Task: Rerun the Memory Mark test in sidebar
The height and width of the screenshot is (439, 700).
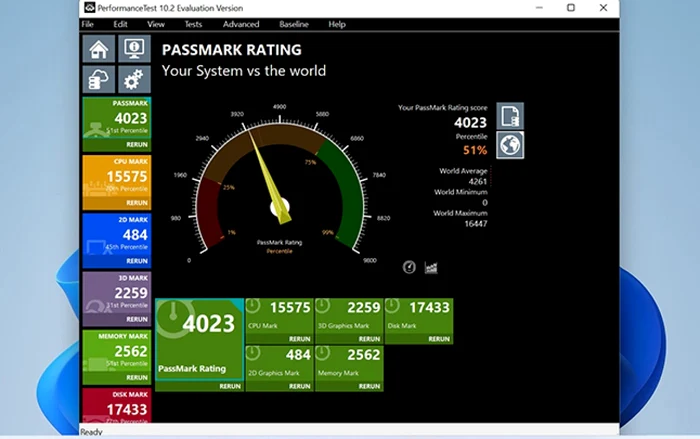Action: 137,378
